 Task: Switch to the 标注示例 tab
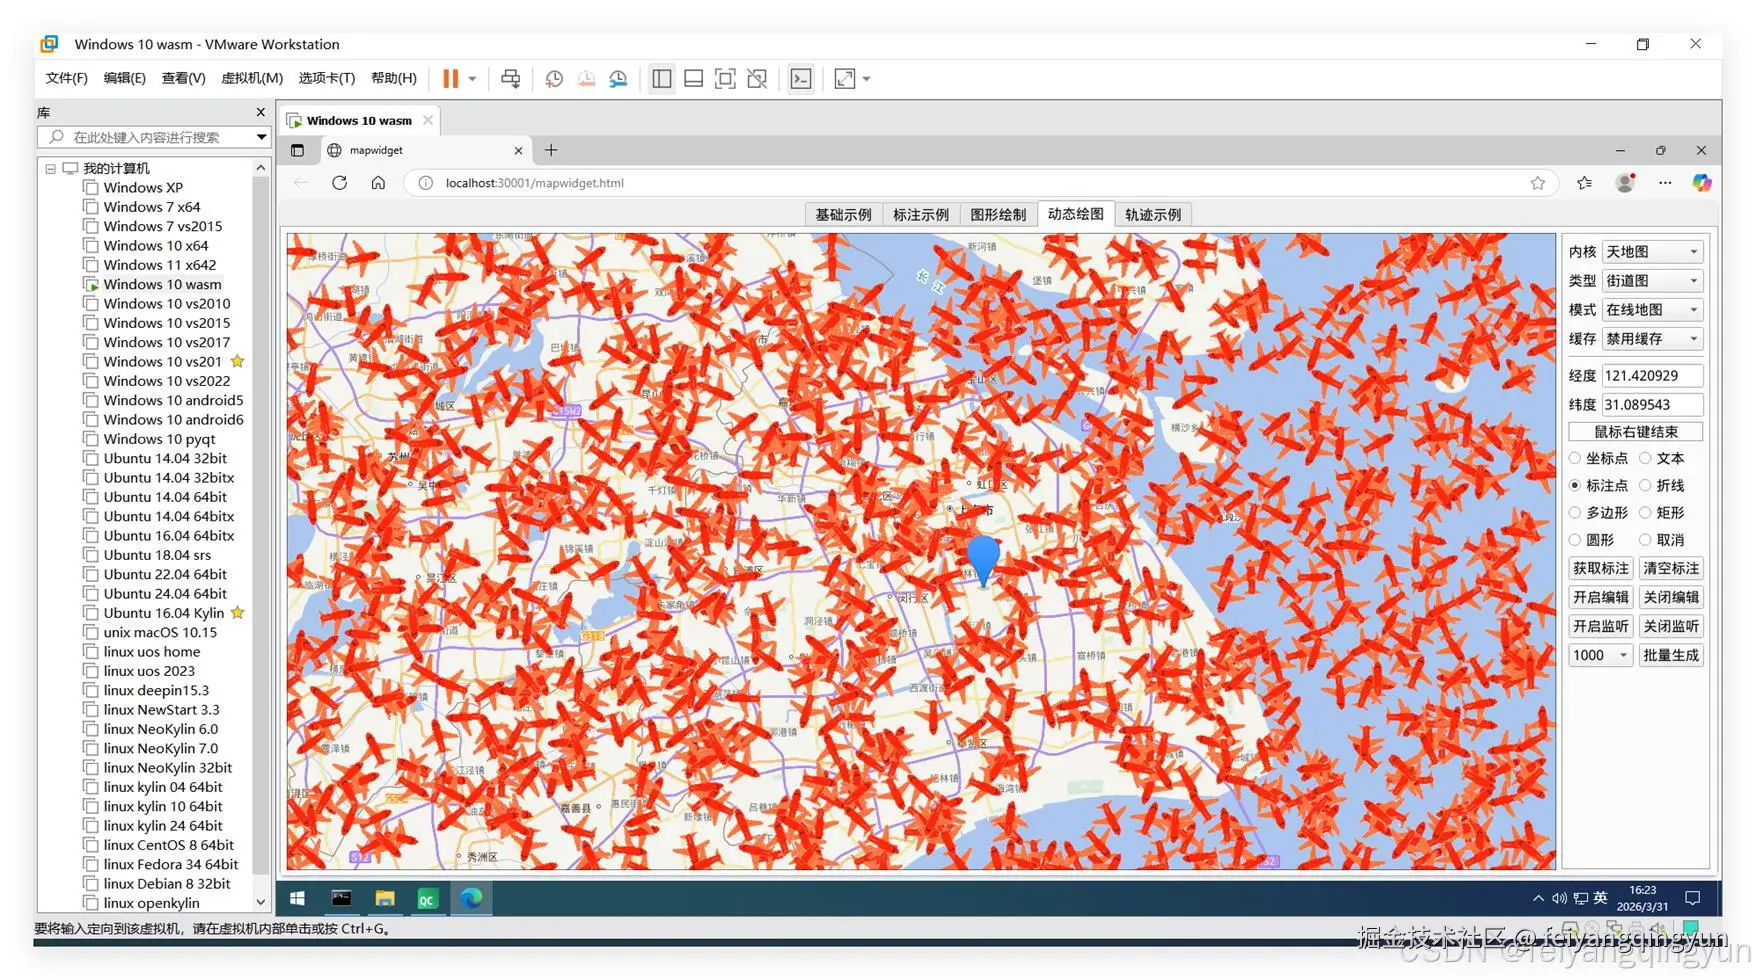[921, 215]
